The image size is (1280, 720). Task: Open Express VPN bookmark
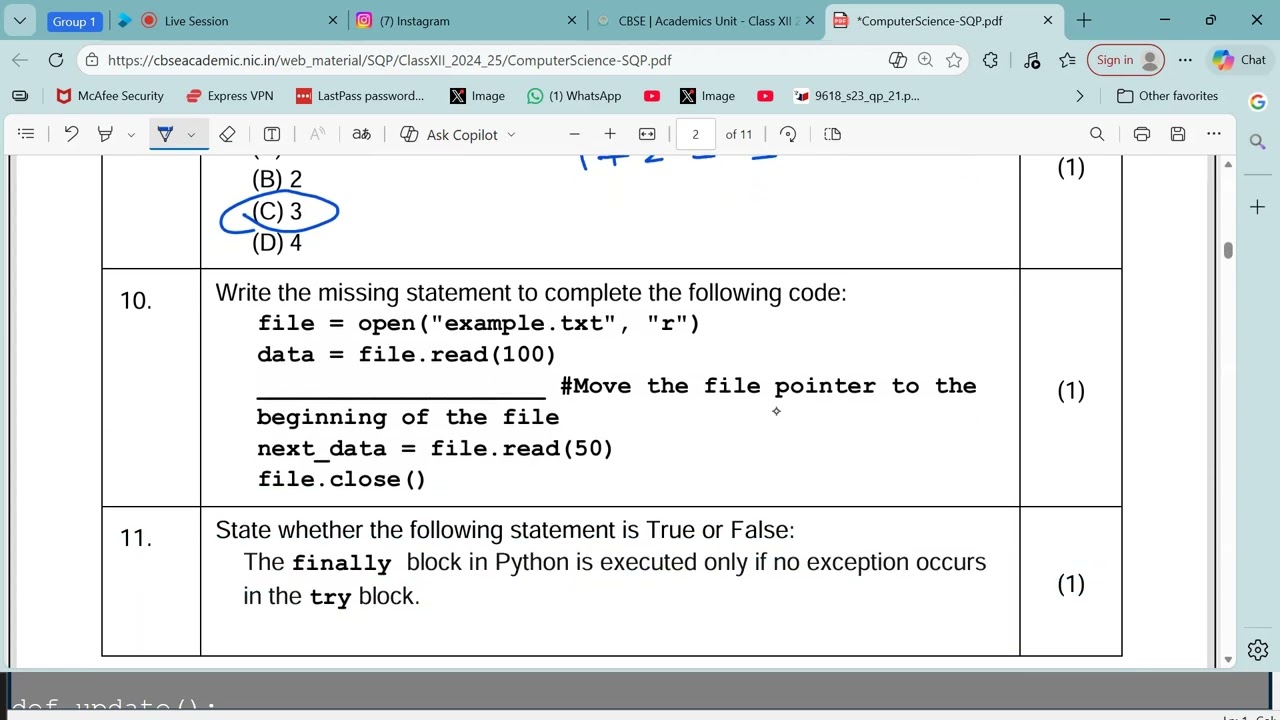coord(230,96)
